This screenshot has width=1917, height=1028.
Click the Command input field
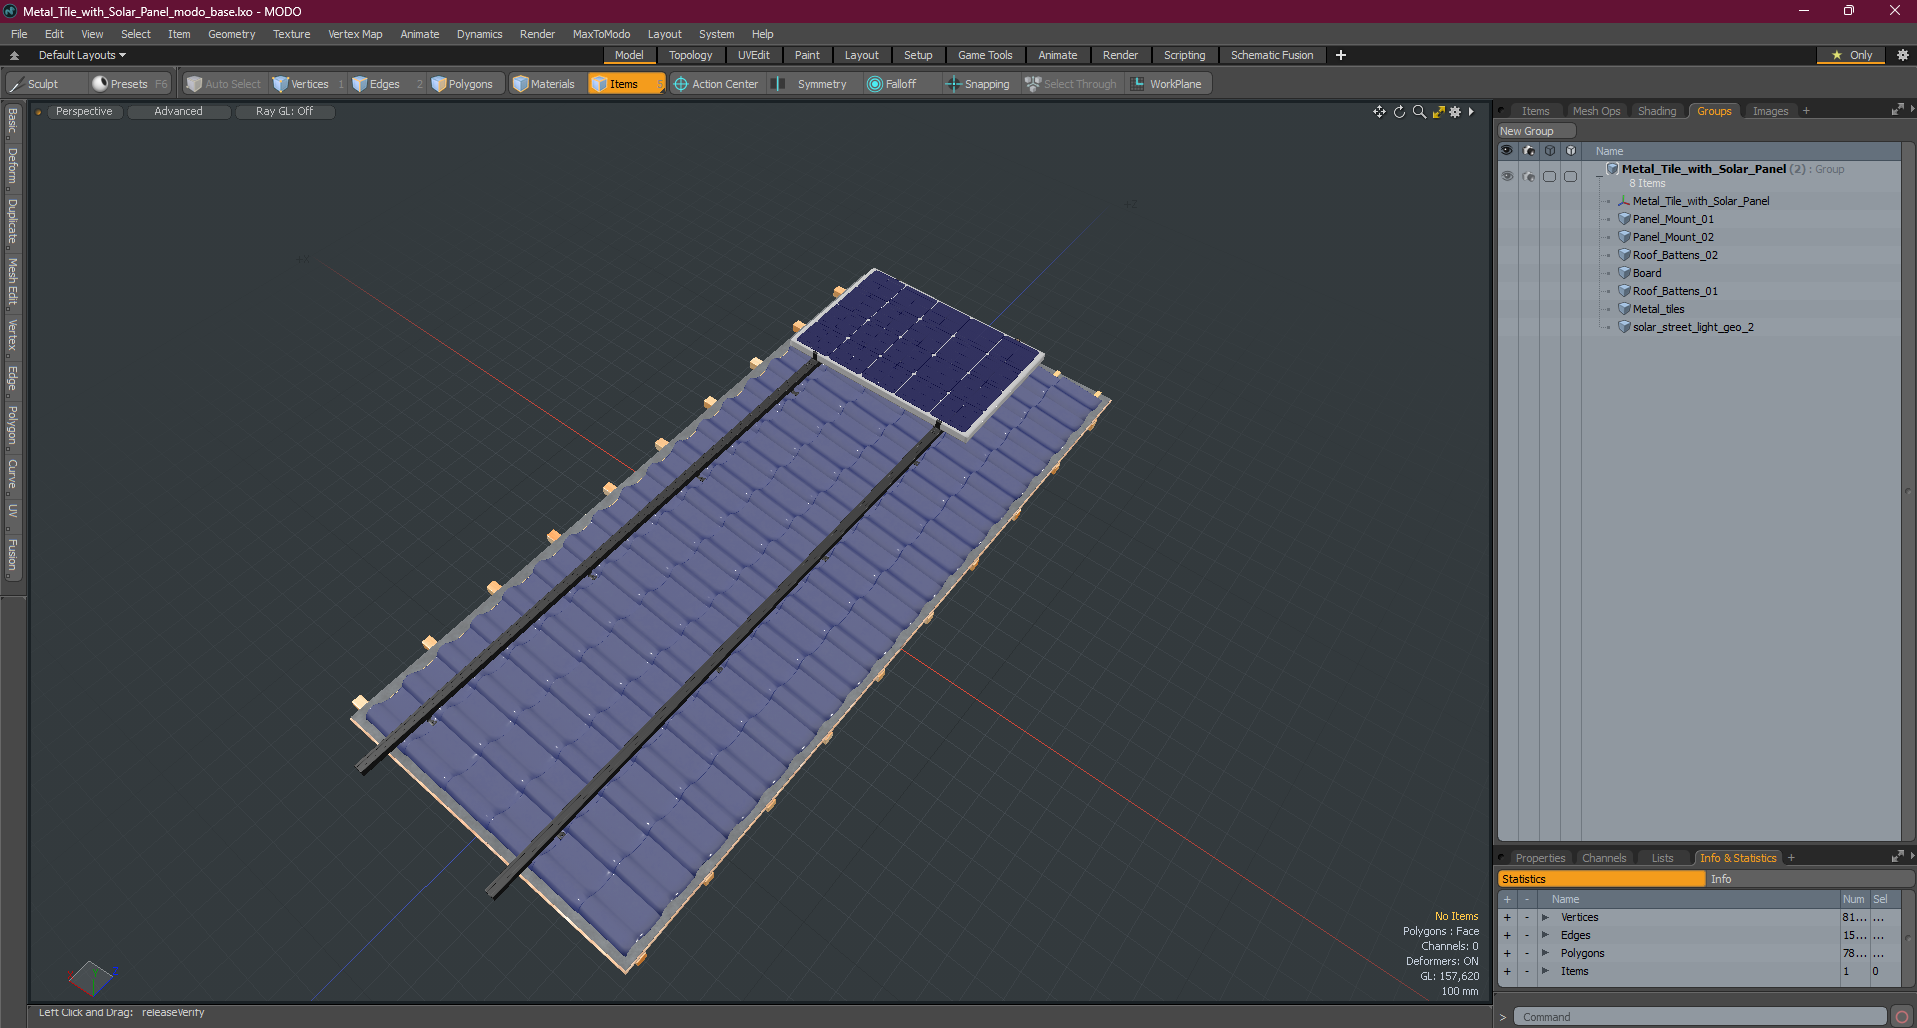tap(1700, 1017)
